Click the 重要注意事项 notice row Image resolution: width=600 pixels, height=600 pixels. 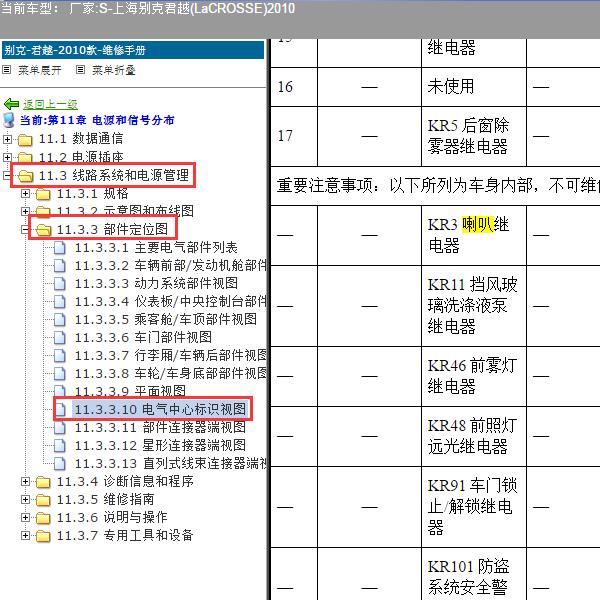point(435,186)
